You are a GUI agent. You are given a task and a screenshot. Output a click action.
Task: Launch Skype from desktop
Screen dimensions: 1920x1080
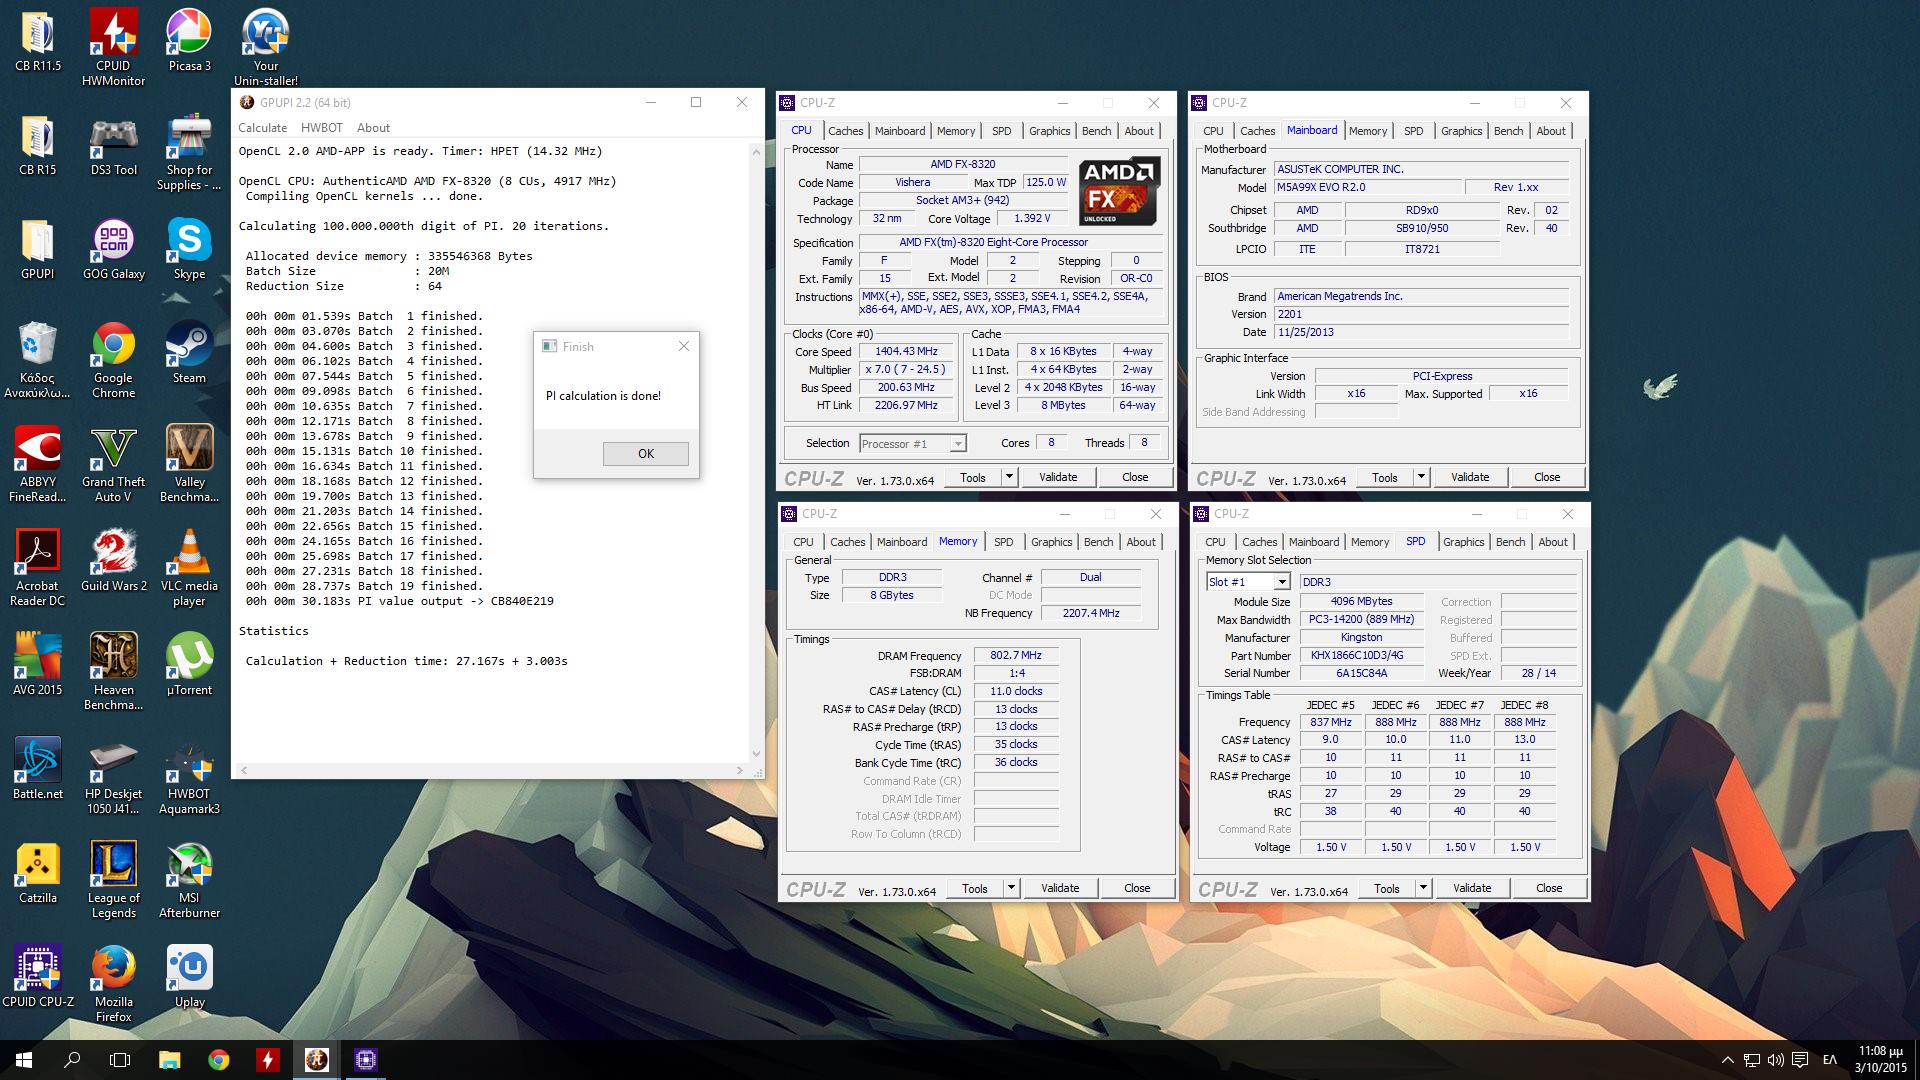pyautogui.click(x=189, y=249)
